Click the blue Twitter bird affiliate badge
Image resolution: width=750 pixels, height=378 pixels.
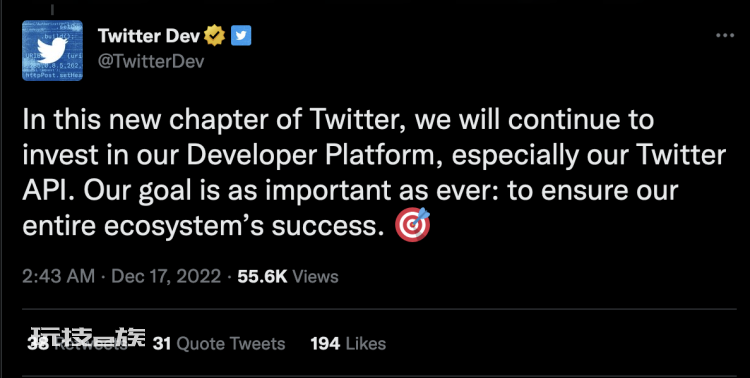coord(241,36)
